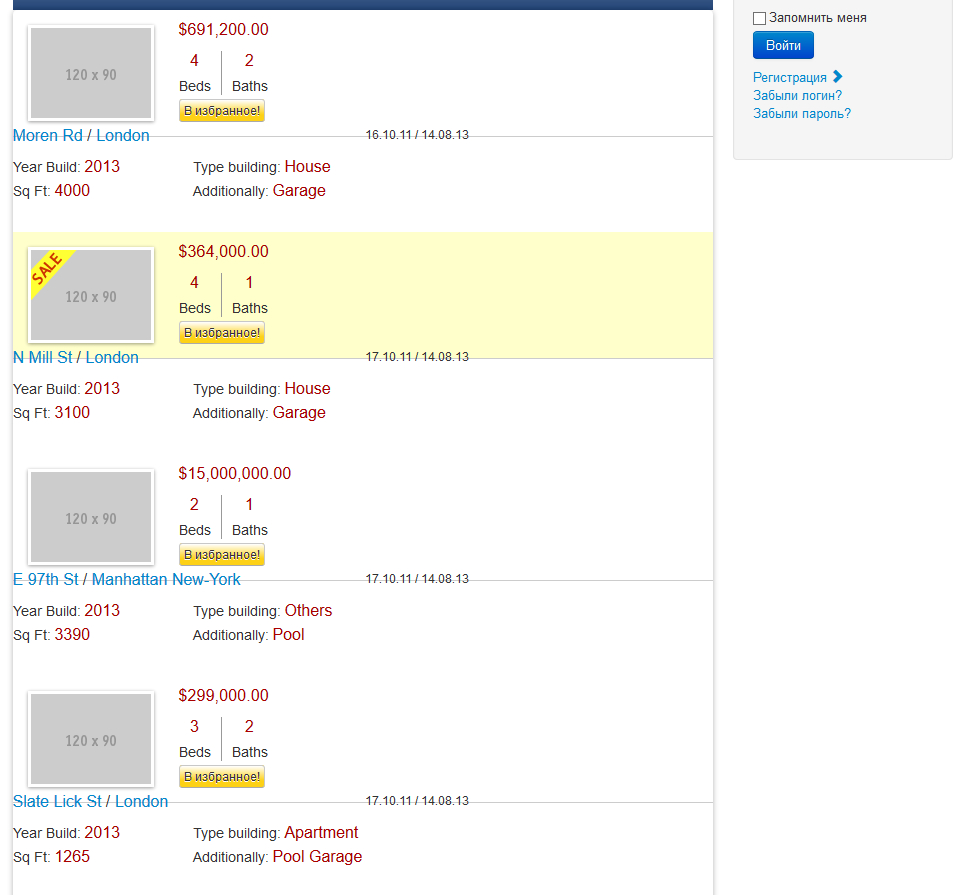Add the $299,000.00 listing to favorites
The width and height of the screenshot is (965, 895).
coord(222,777)
